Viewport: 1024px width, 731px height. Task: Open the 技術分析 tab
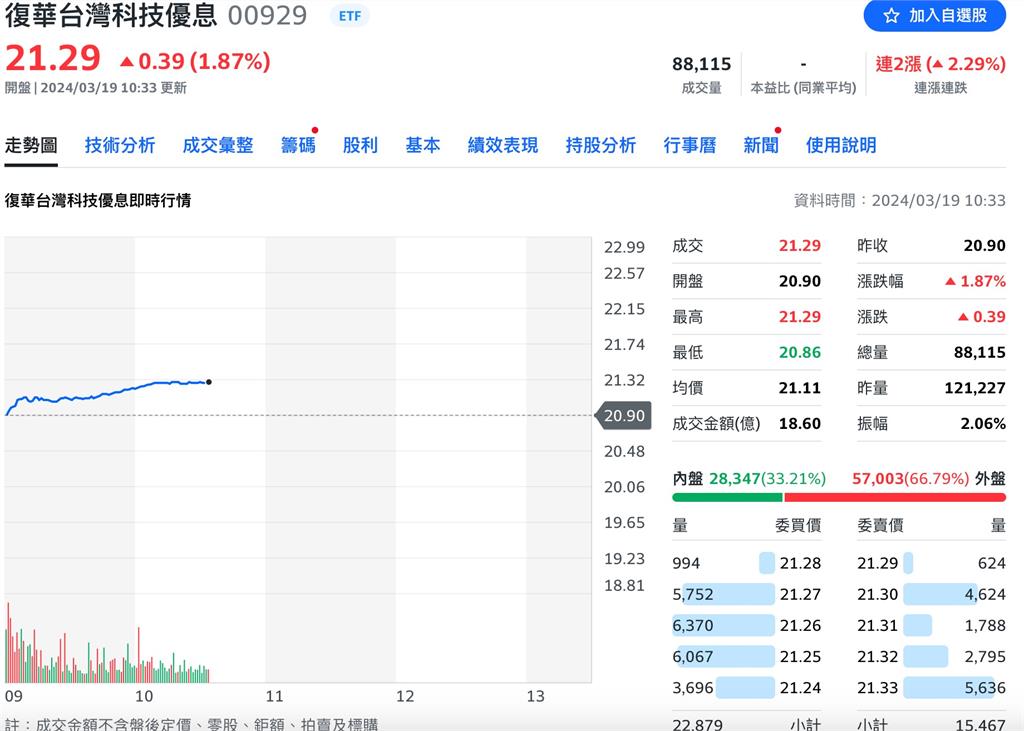(x=120, y=145)
